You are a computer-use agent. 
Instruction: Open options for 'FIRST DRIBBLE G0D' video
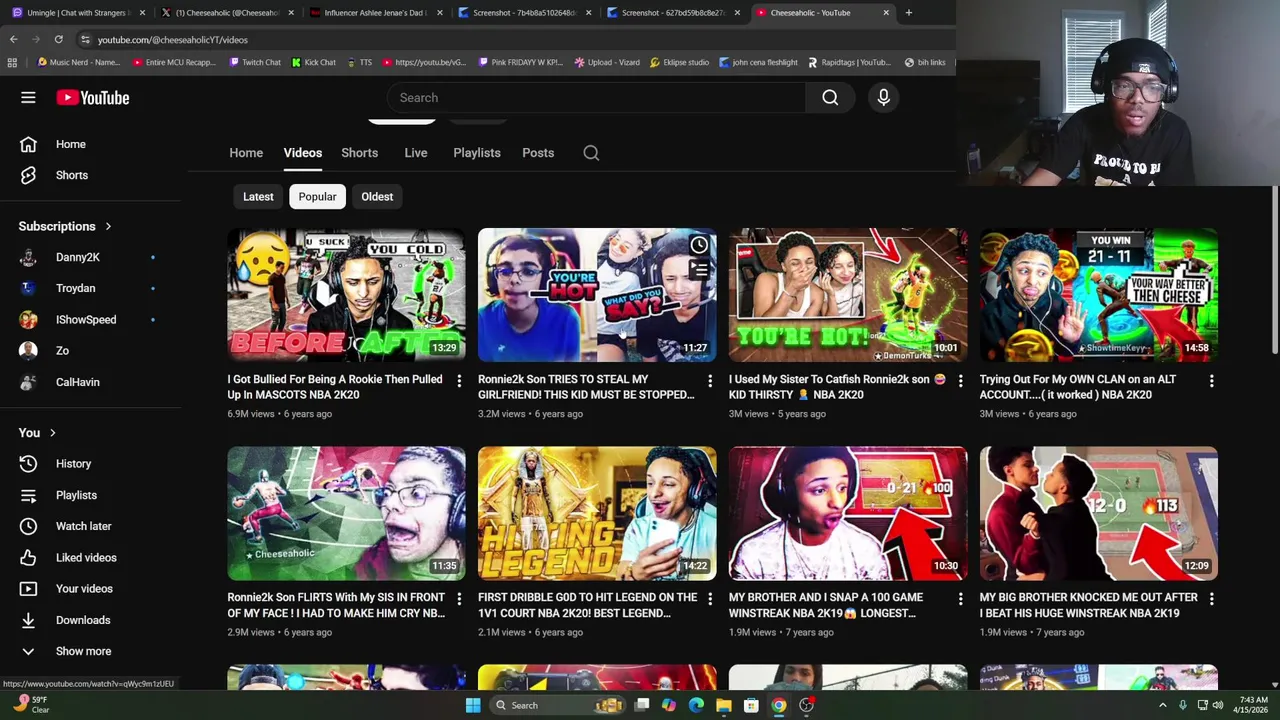[x=710, y=599]
